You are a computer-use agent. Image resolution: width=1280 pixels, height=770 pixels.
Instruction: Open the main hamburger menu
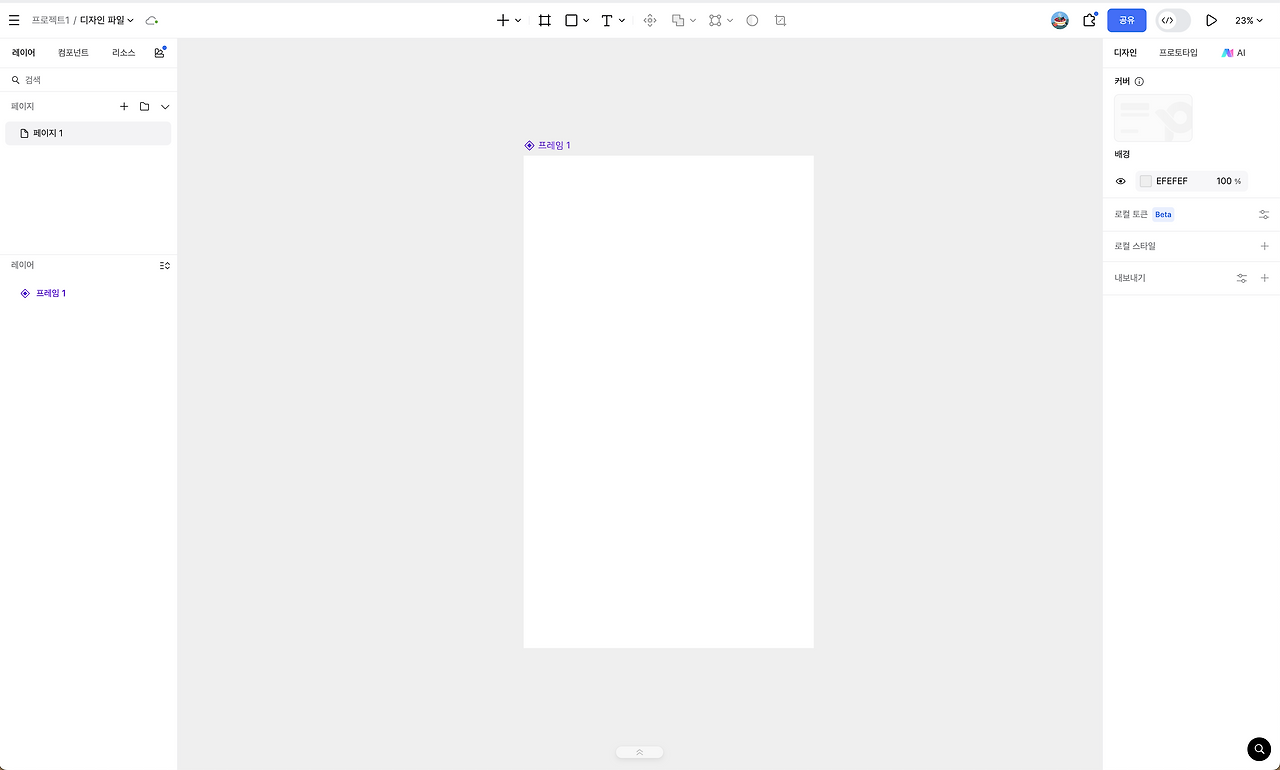14,20
